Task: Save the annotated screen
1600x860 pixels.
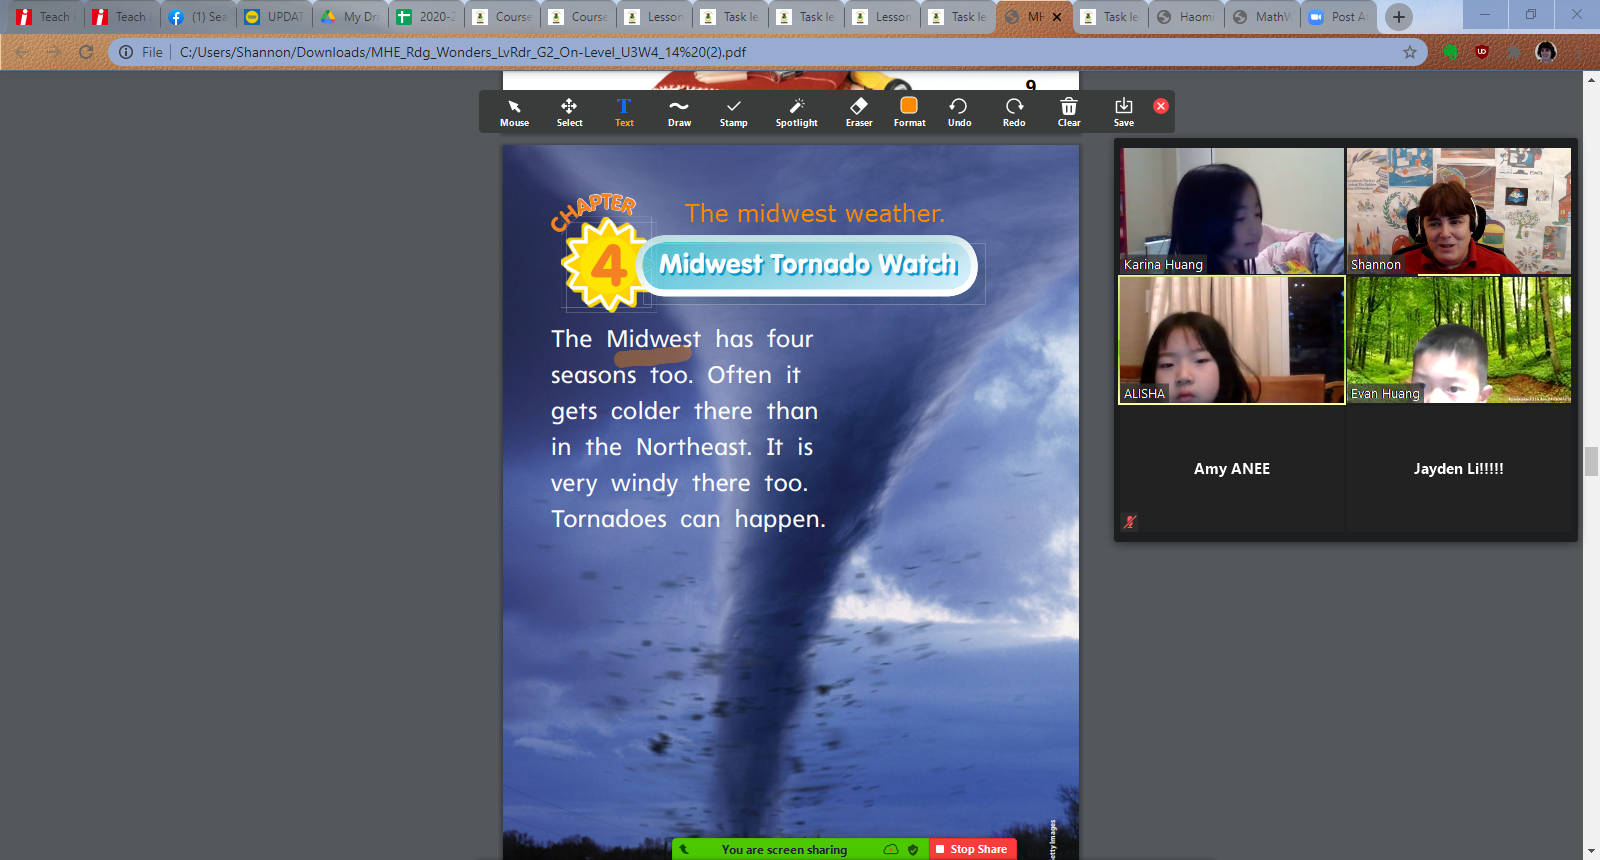Action: (x=1124, y=112)
